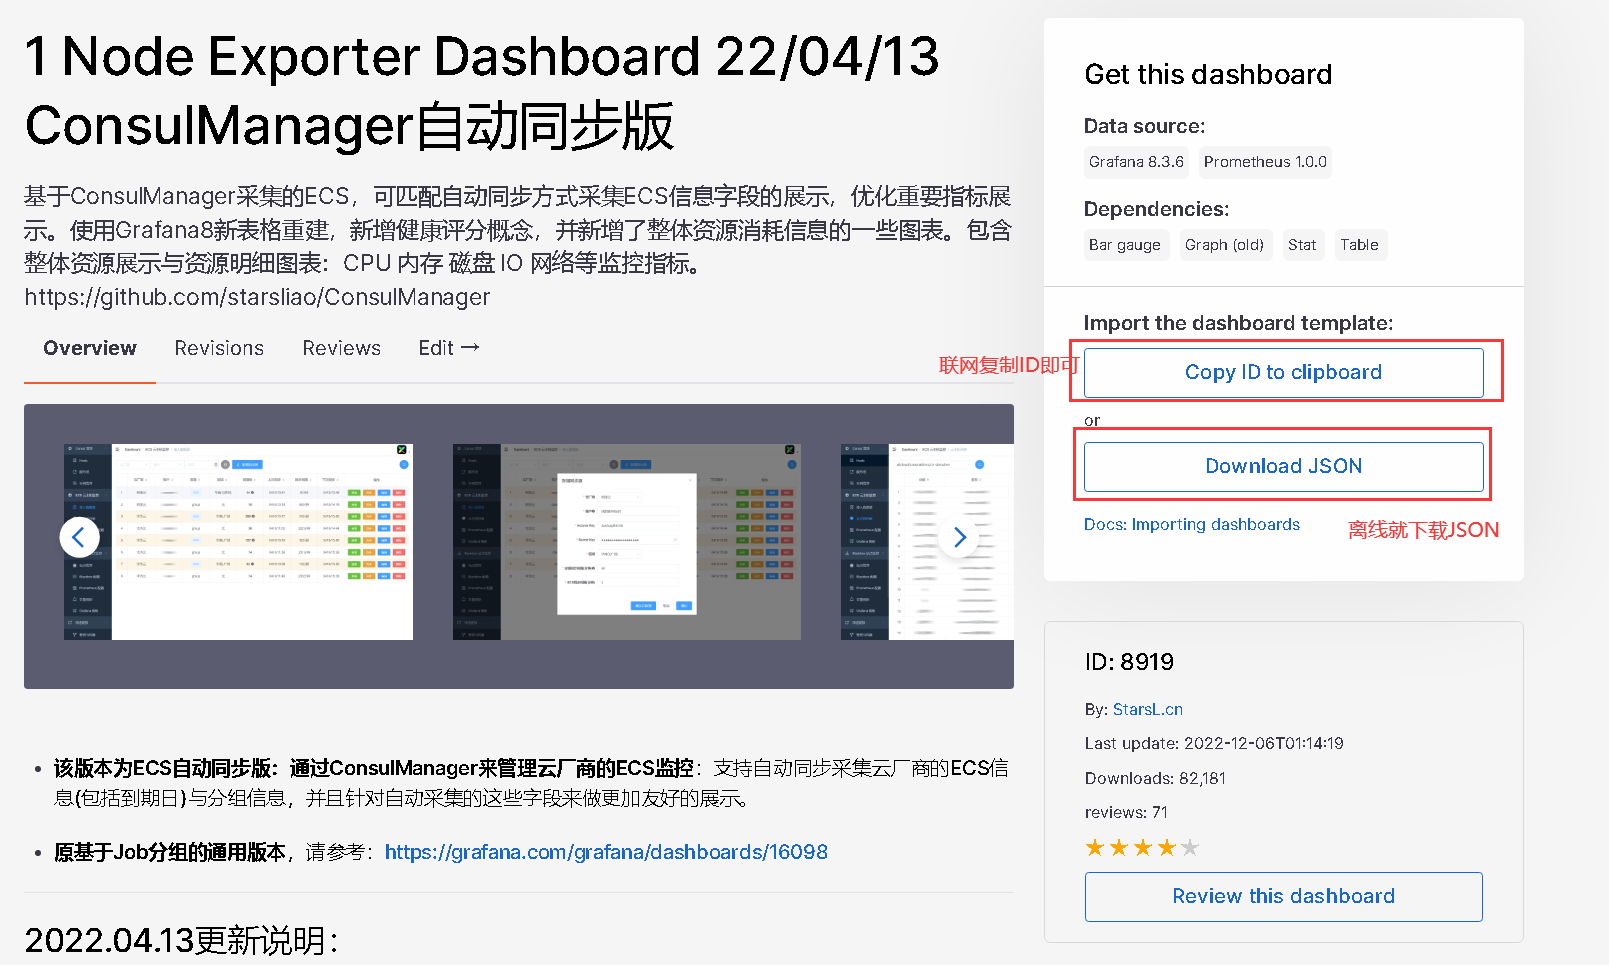Click the github.com/starsliao/ConsulManager URL text
Image resolution: width=1609 pixels, height=965 pixels.
[257, 297]
